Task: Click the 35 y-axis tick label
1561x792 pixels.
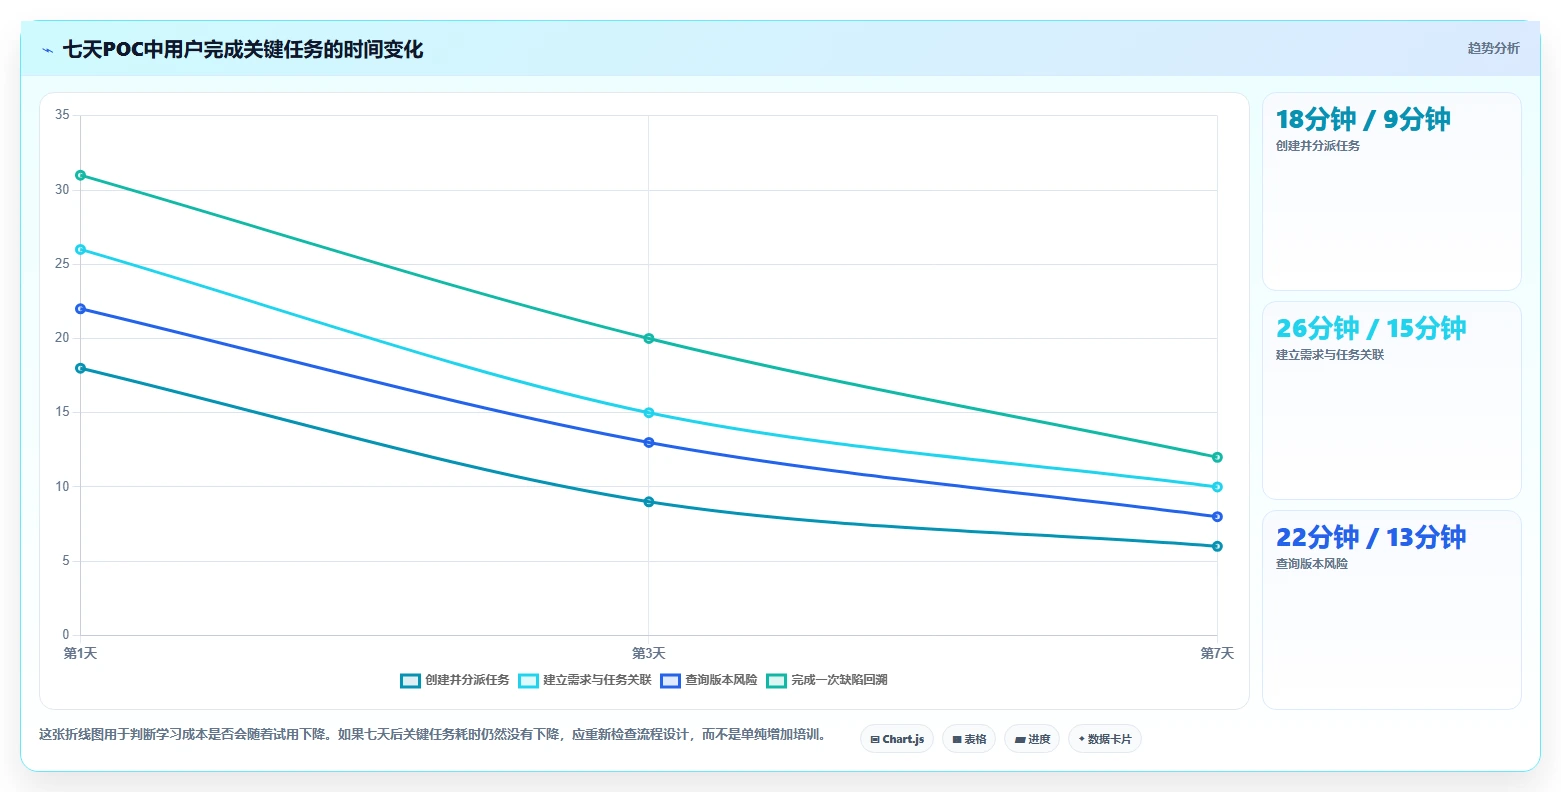Action: click(62, 115)
